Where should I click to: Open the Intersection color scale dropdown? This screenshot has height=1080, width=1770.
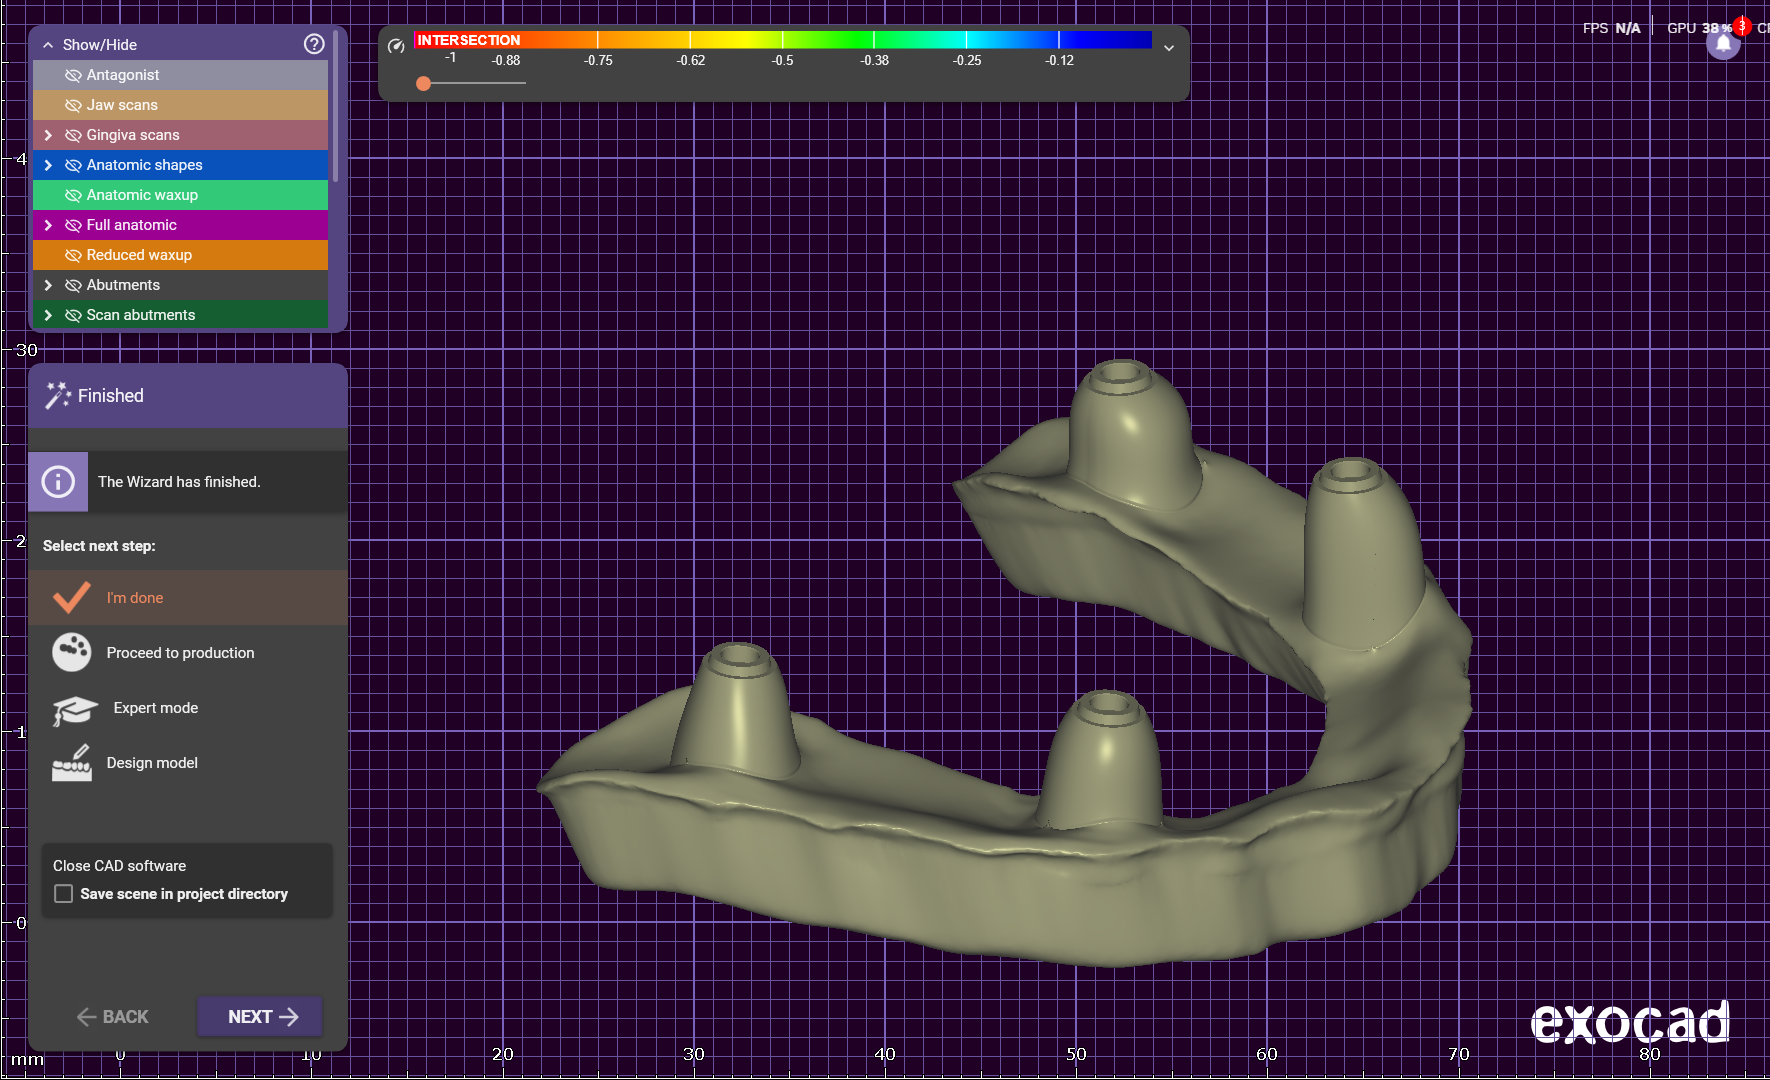point(1168,48)
